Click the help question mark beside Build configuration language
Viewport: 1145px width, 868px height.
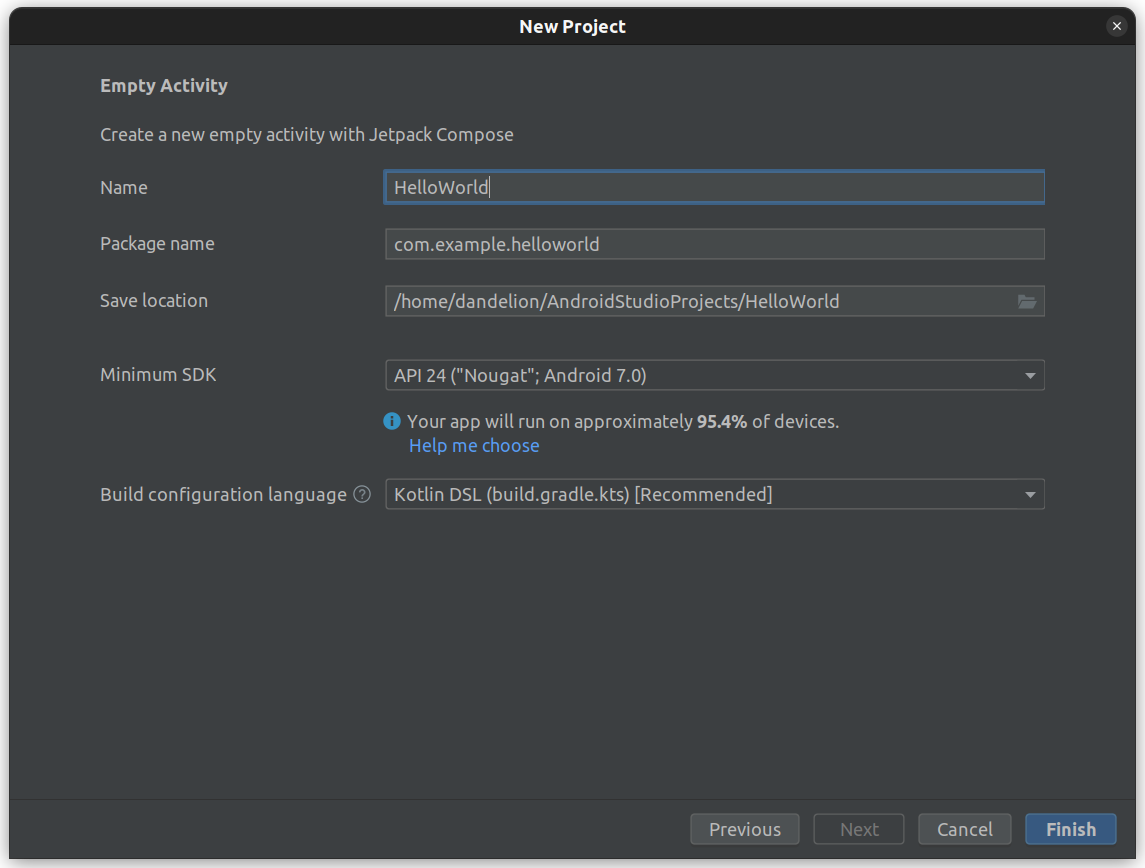pyautogui.click(x=362, y=494)
